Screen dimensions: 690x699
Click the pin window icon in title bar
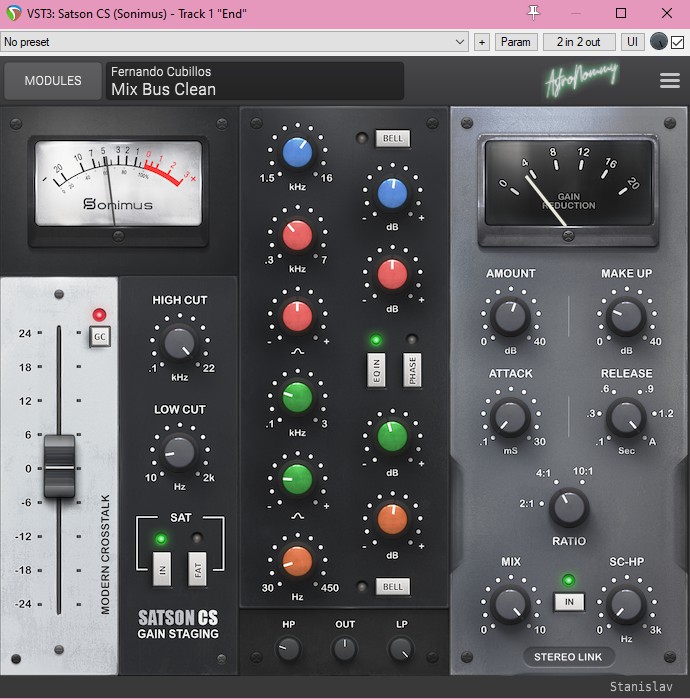(x=533, y=13)
